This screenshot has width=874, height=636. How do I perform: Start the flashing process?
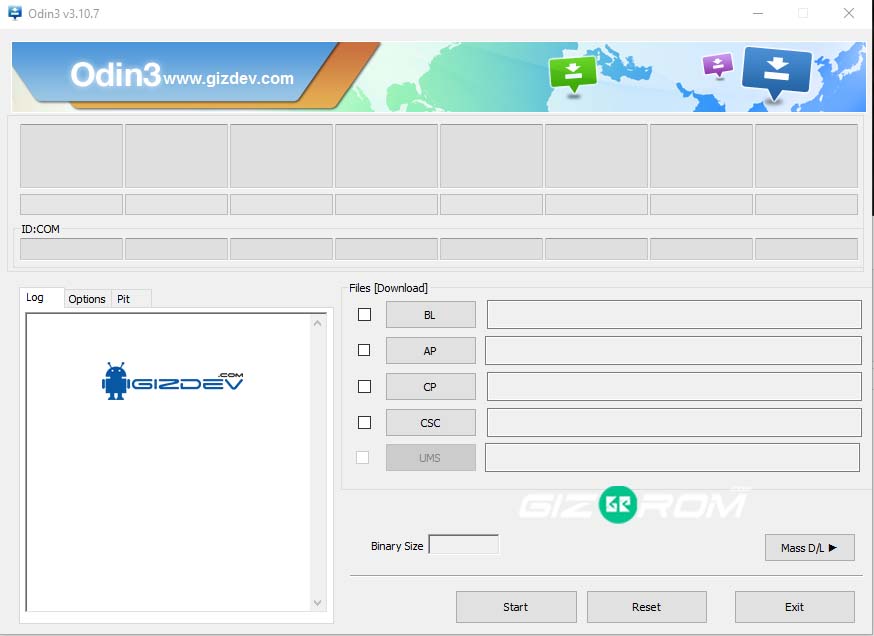coord(516,607)
